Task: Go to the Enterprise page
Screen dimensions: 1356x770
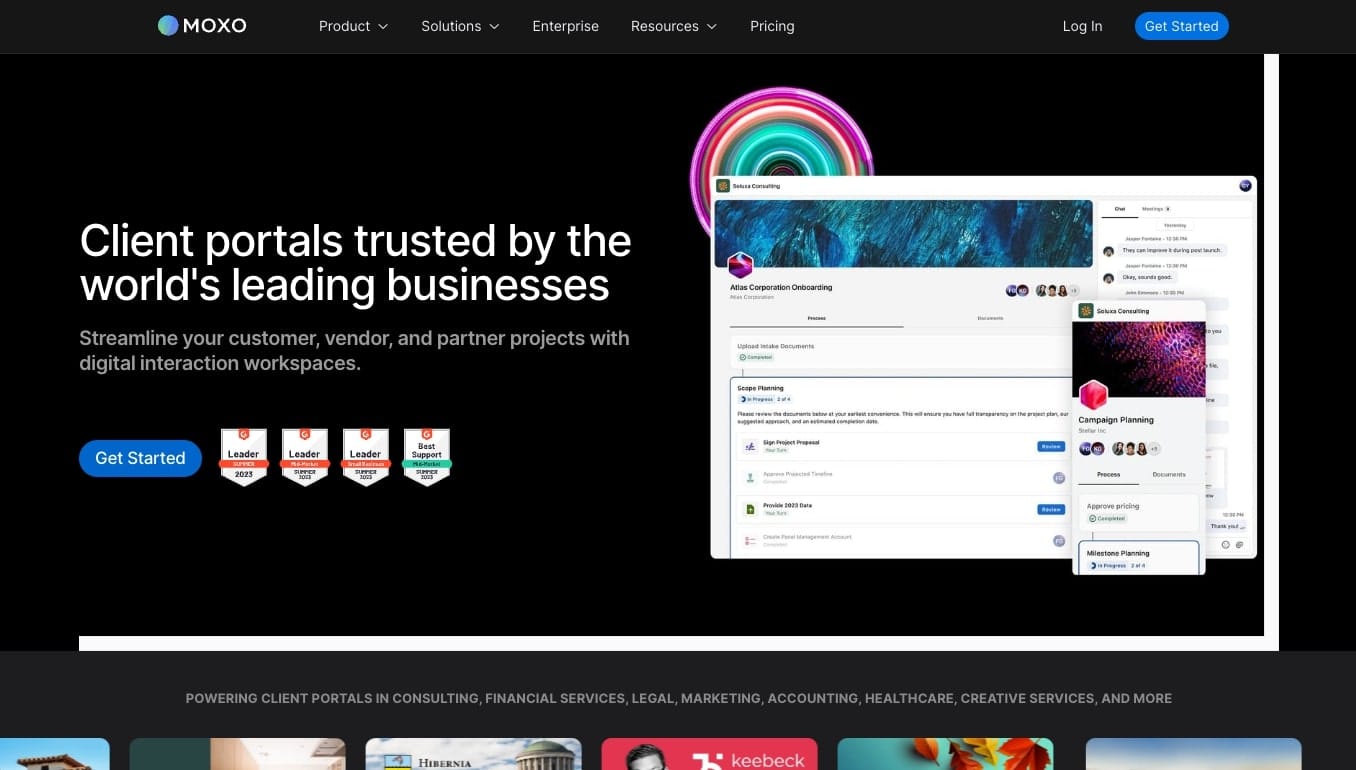Action: pos(565,26)
